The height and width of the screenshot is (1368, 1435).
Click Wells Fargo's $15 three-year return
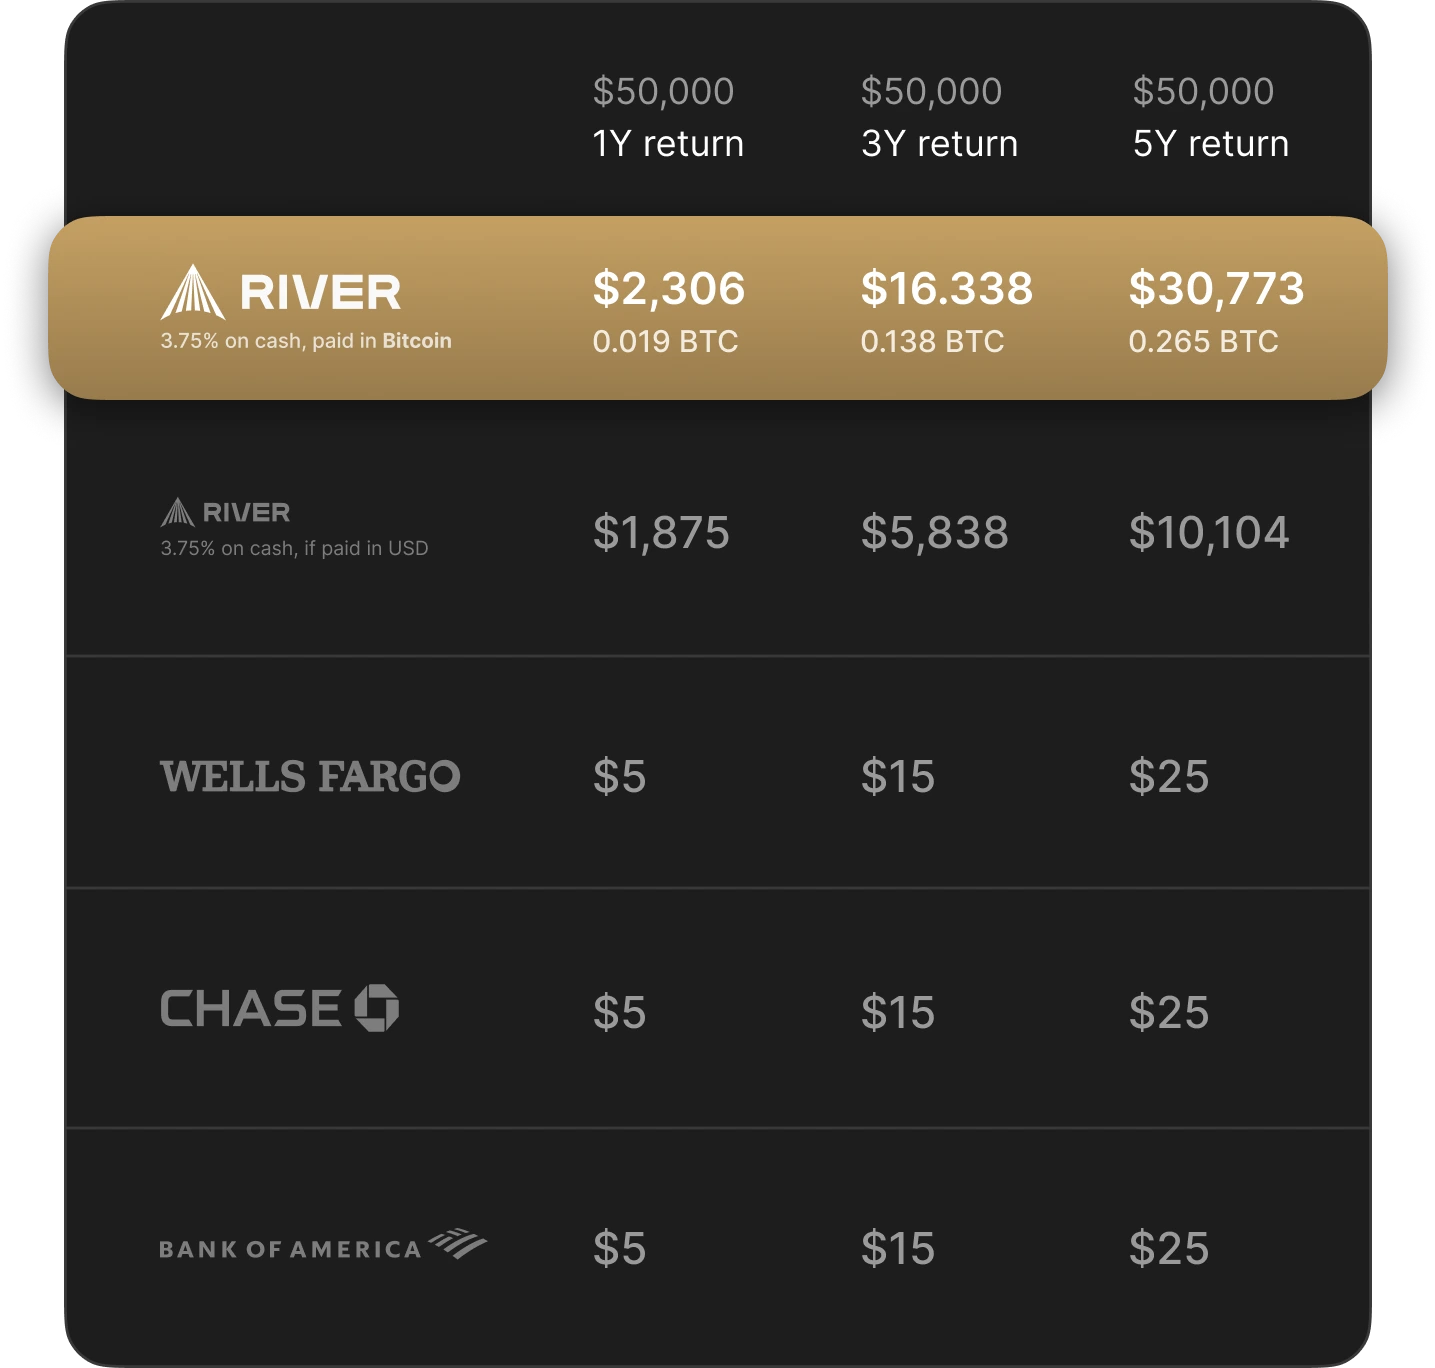click(x=898, y=776)
